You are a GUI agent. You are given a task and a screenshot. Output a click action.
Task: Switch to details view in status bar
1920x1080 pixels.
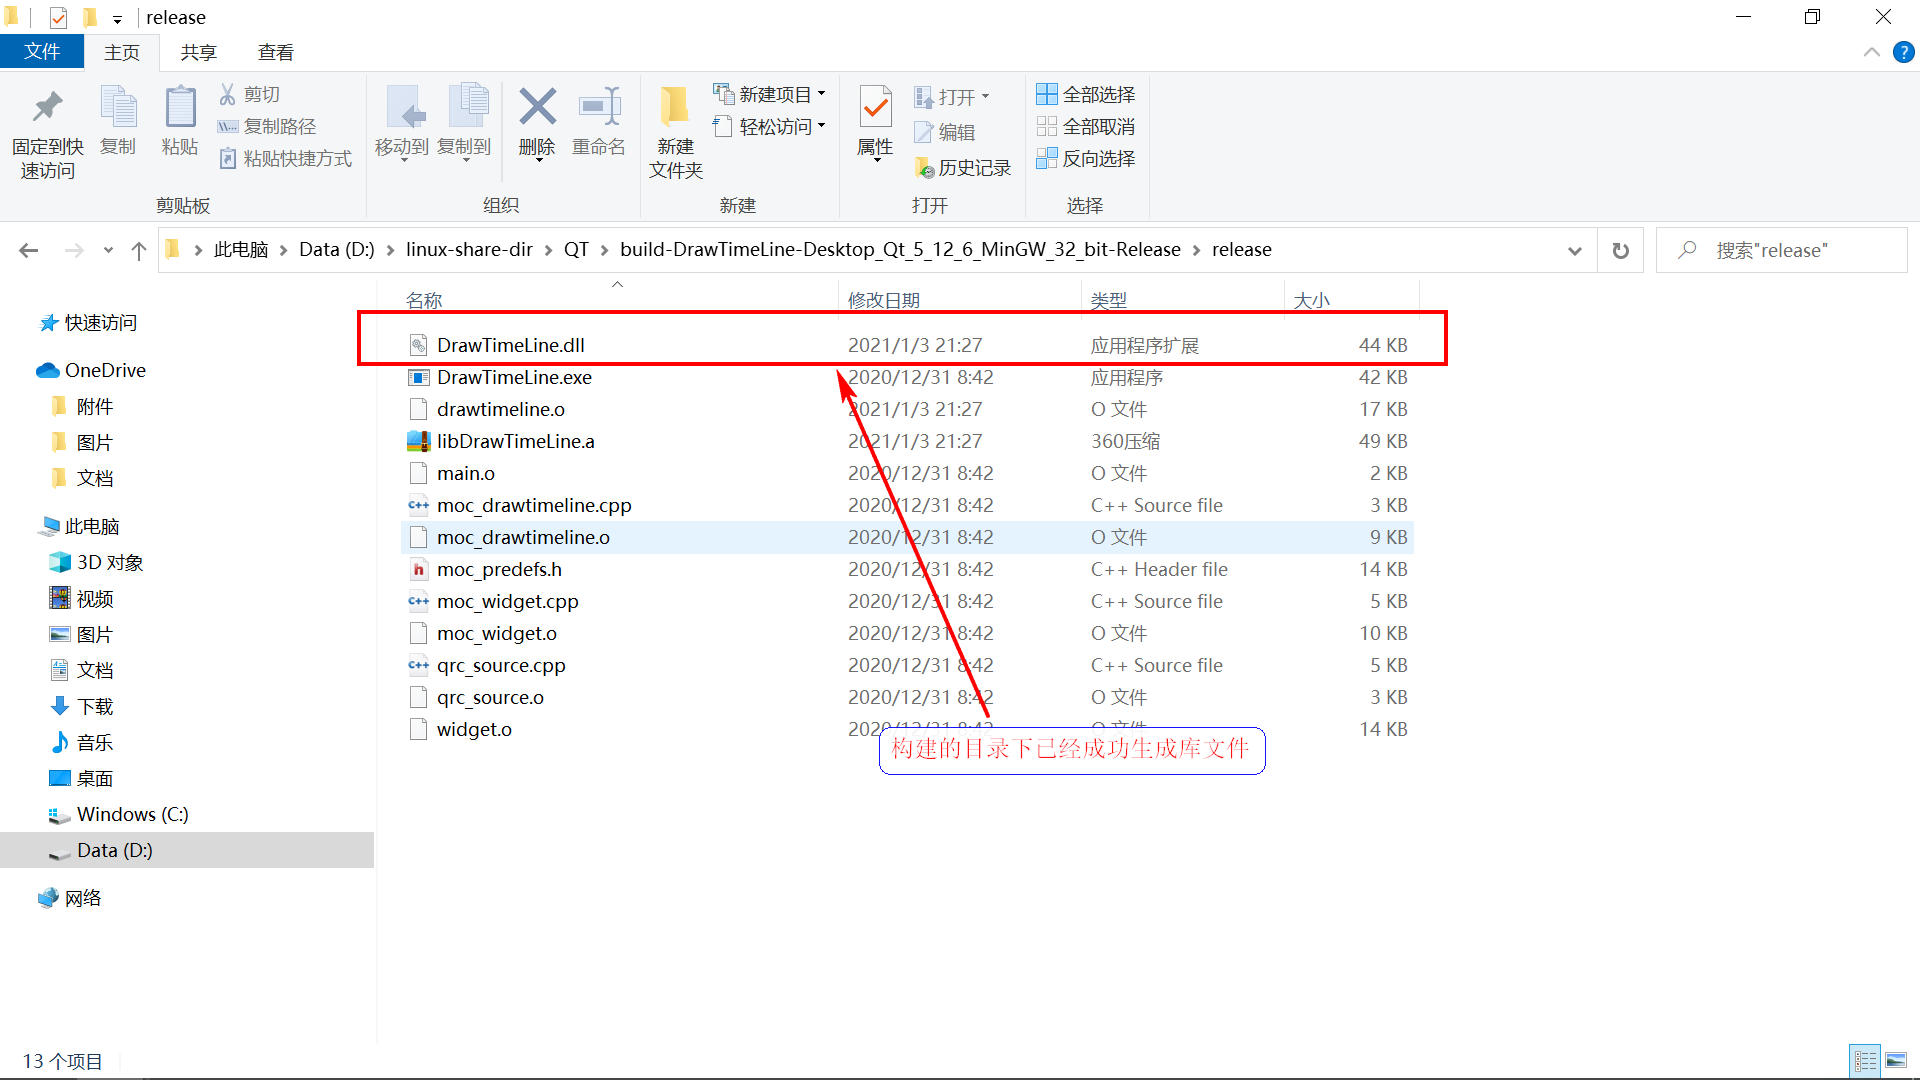1866,1060
